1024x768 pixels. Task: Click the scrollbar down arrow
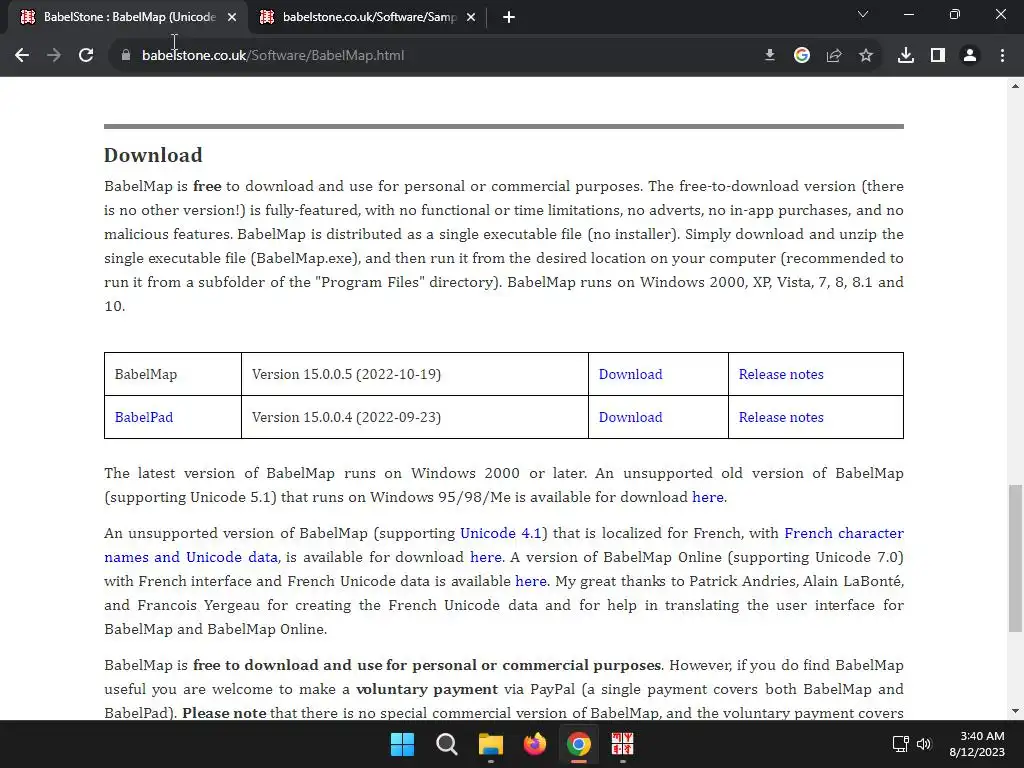coord(1015,711)
